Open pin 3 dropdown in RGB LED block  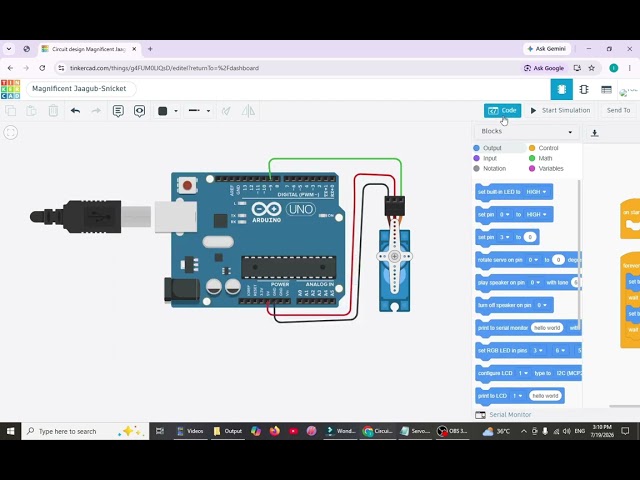(x=538, y=351)
